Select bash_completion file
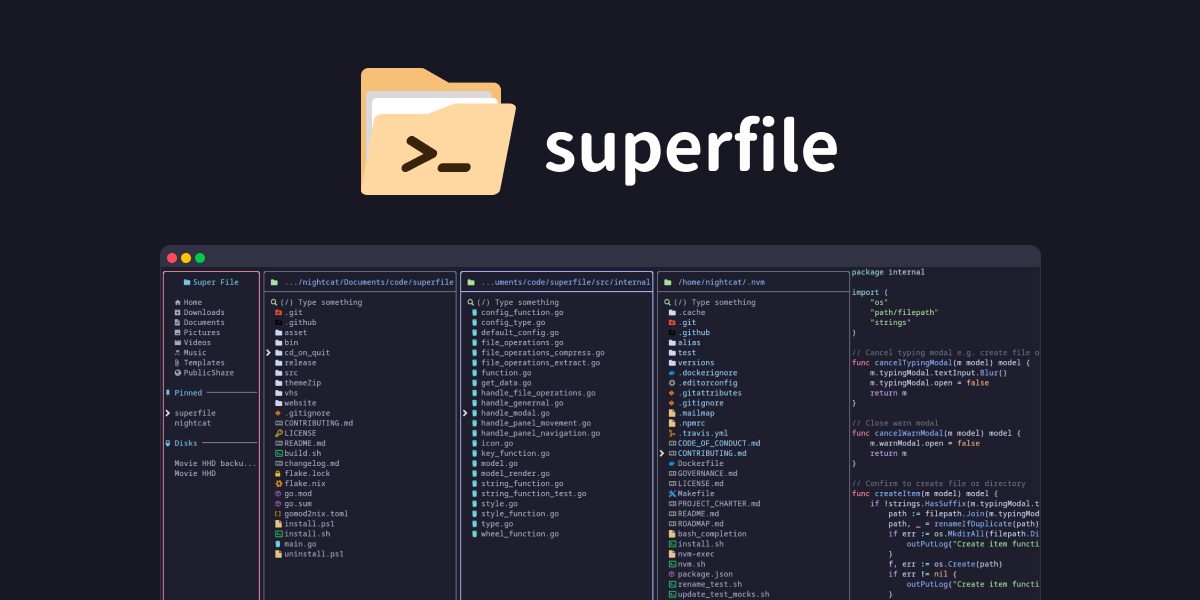Viewport: 1200px width, 600px height. pos(708,533)
